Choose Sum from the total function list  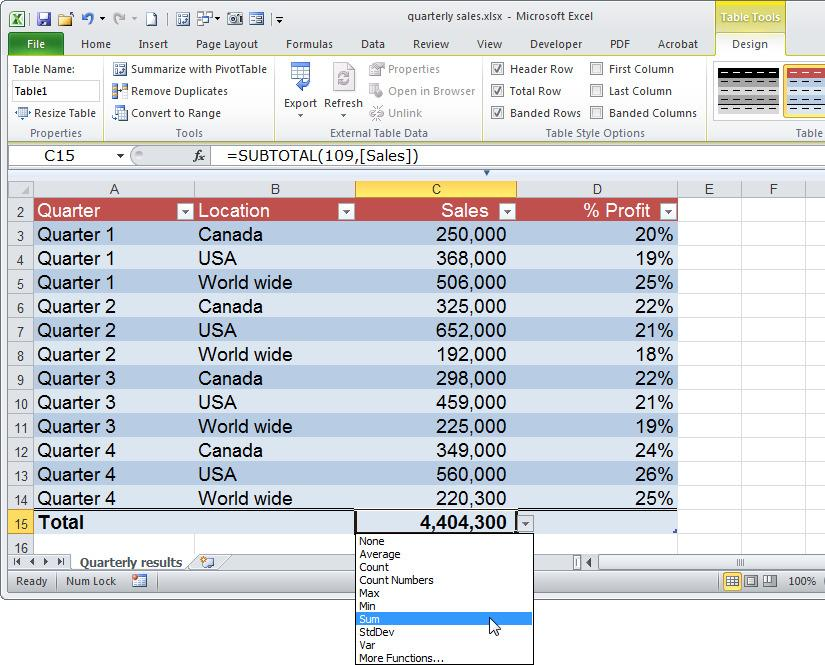click(444, 619)
